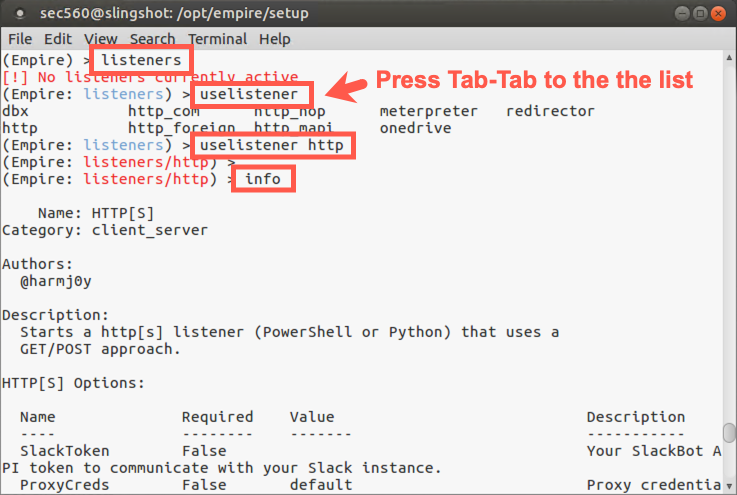Click scrollbar down arrow
Viewport: 737px width, 495px height.
(x=729, y=486)
